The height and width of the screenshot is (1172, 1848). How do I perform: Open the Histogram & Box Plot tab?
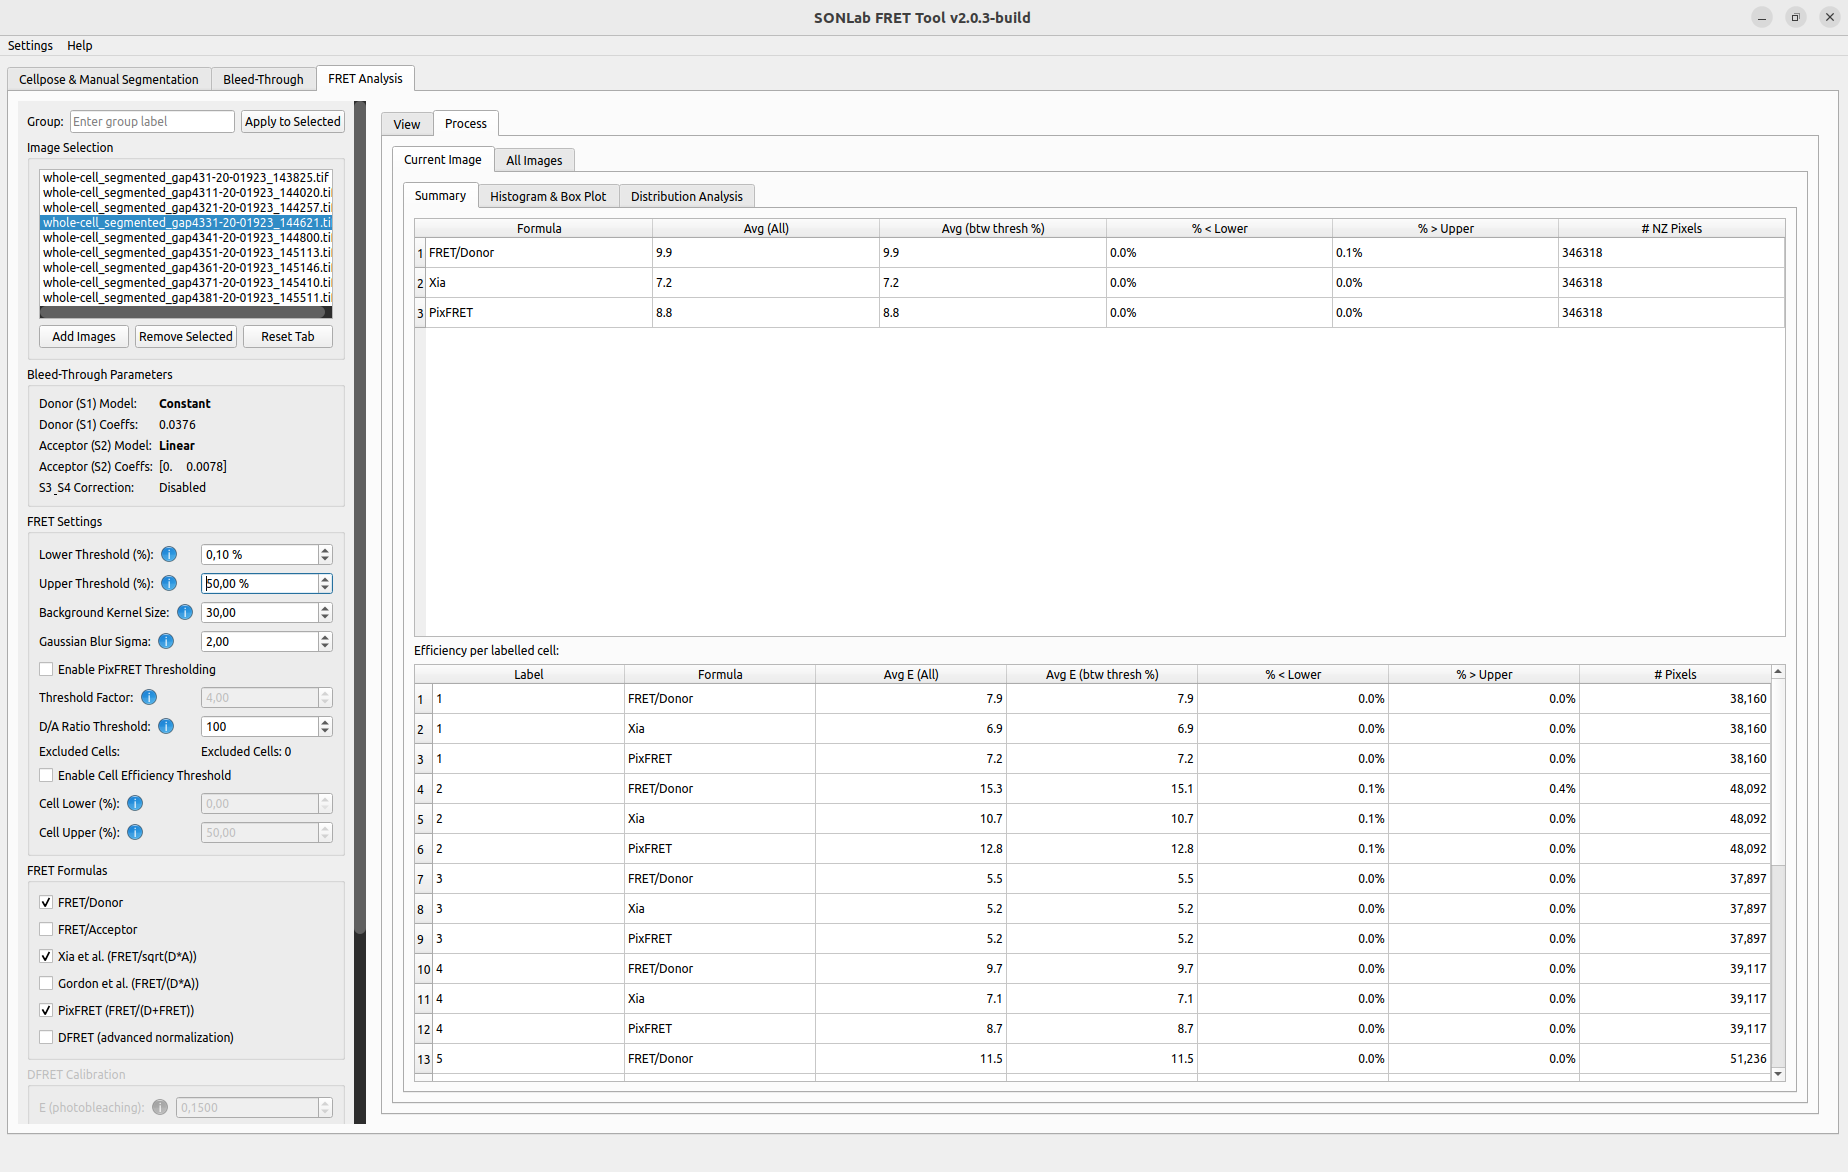coord(548,196)
